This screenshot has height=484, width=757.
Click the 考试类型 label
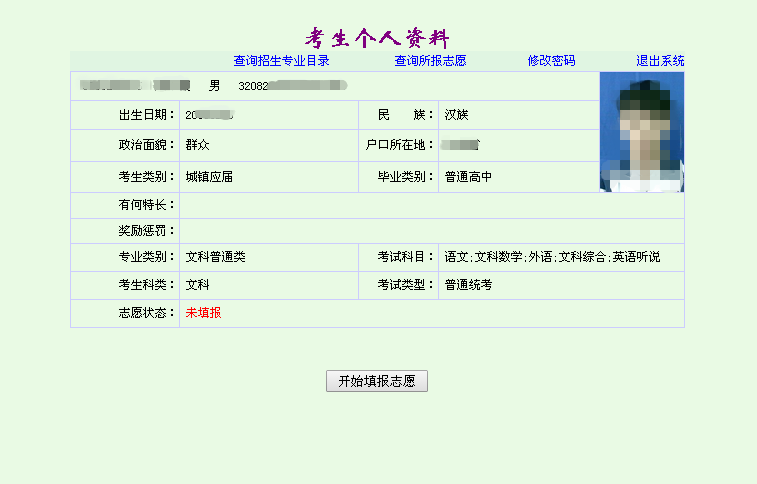pos(406,285)
